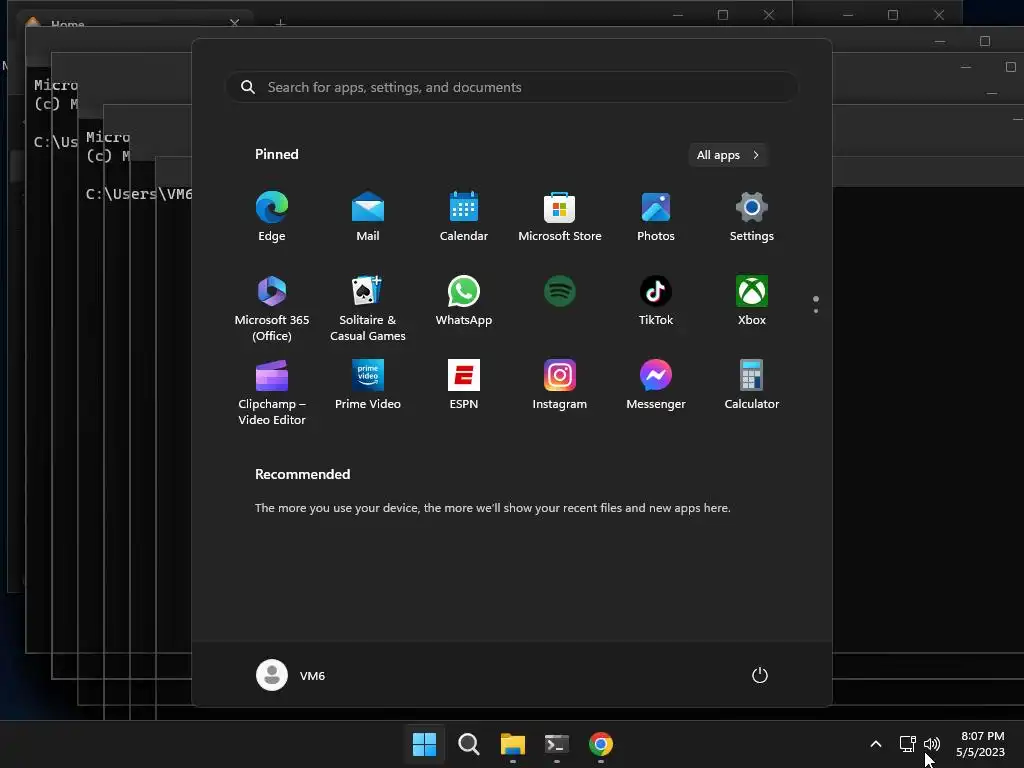Viewport: 1024px width, 768px height.
Task: Open Settings from pinned apps
Action: 752,217
